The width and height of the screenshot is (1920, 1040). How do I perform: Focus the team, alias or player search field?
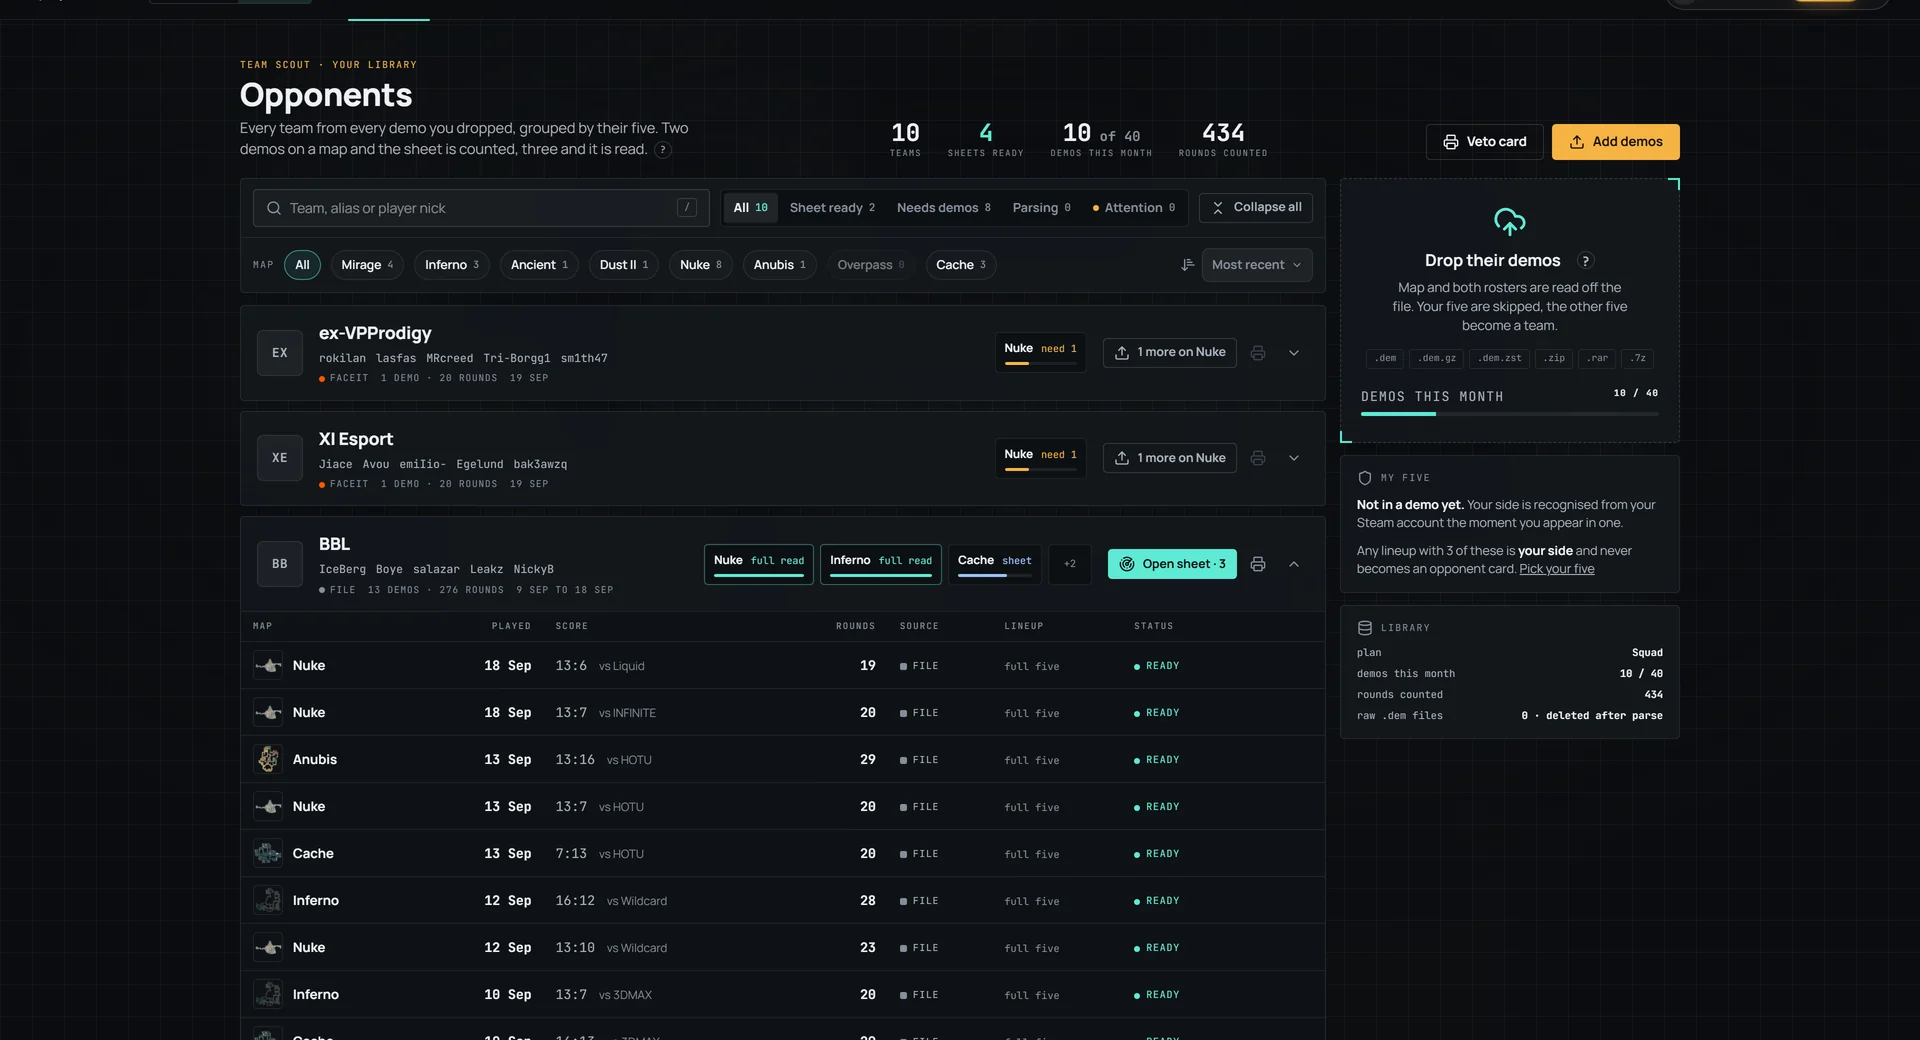pyautogui.click(x=481, y=208)
